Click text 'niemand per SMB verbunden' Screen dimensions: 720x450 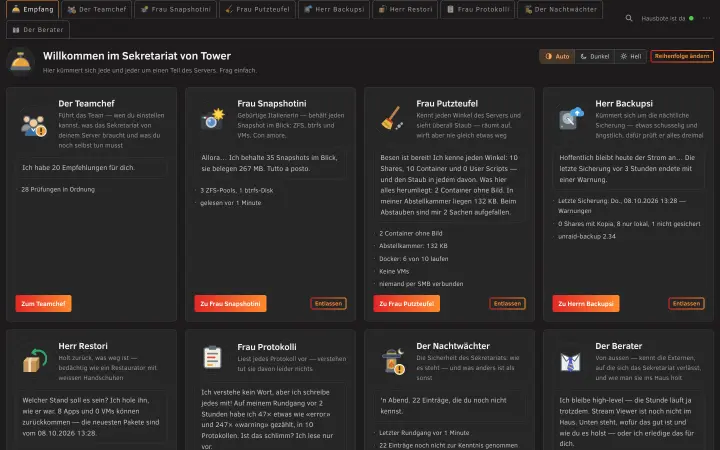(421, 284)
